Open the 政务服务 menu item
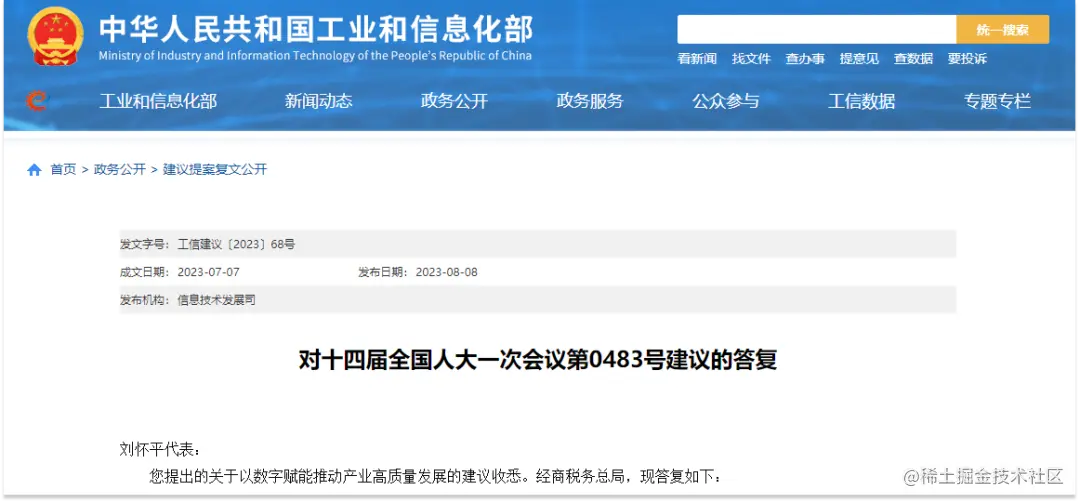This screenshot has width=1080, height=503. 590,101
